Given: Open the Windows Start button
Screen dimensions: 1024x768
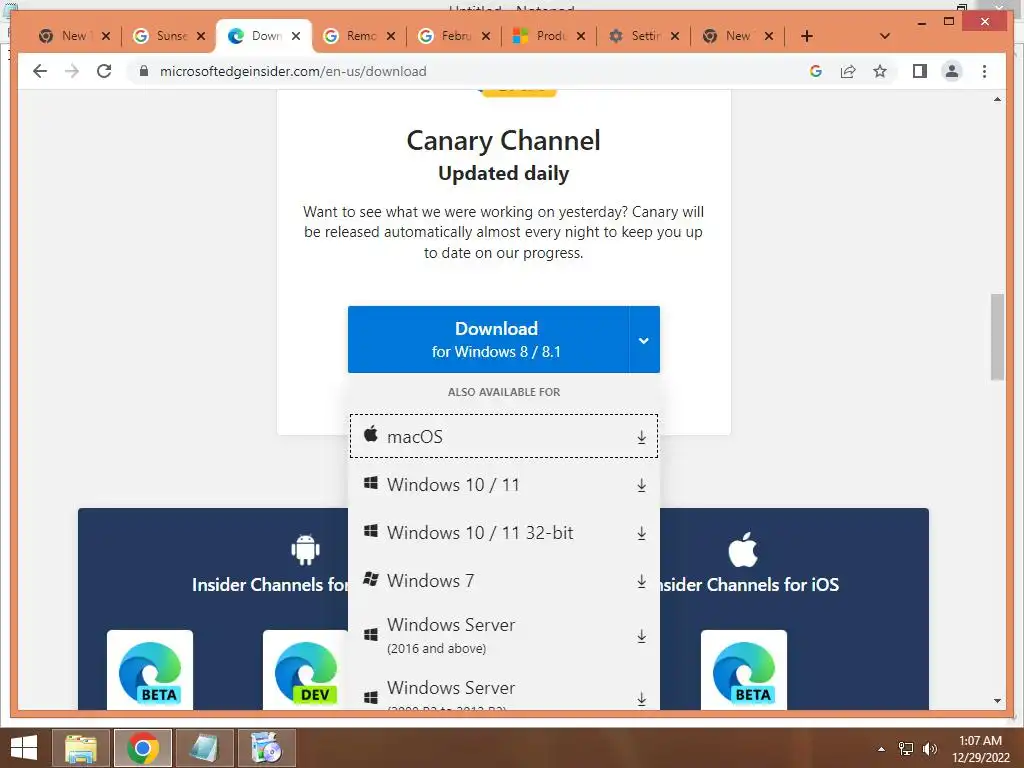Looking at the screenshot, I should [x=24, y=748].
